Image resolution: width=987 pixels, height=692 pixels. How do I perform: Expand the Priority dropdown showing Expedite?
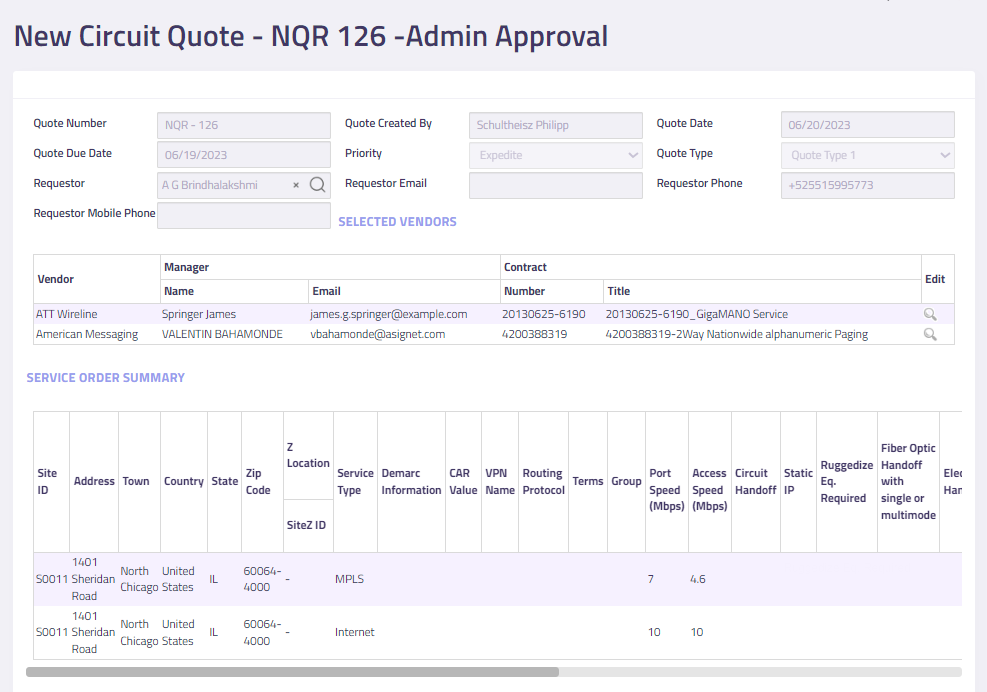556,155
